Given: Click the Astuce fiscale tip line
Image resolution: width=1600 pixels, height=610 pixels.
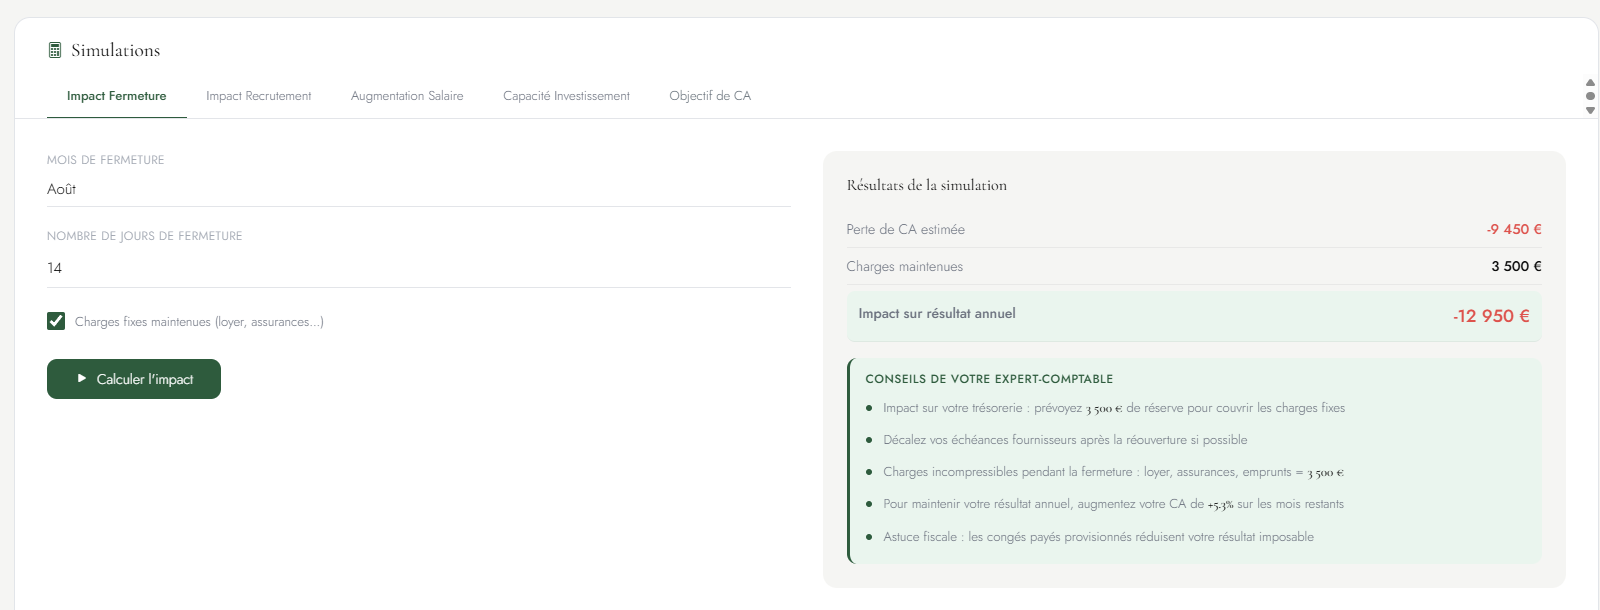Looking at the screenshot, I should click(1098, 537).
